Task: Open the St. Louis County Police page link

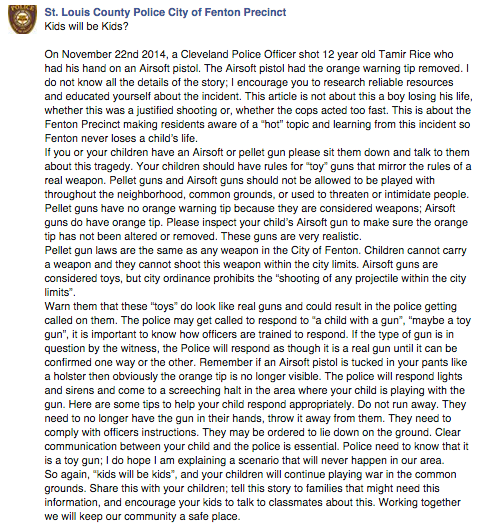Action: pos(165,12)
